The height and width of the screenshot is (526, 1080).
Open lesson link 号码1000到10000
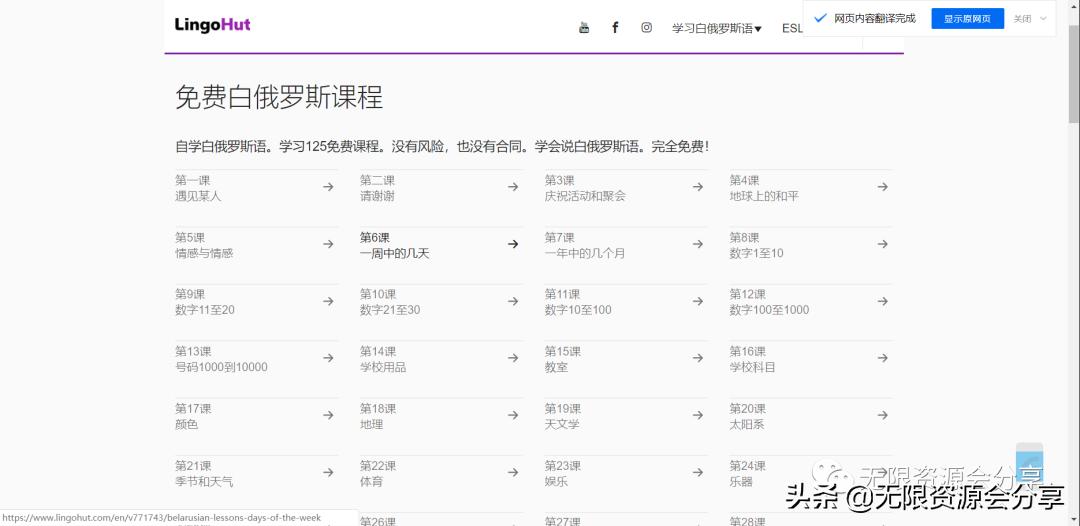point(221,368)
